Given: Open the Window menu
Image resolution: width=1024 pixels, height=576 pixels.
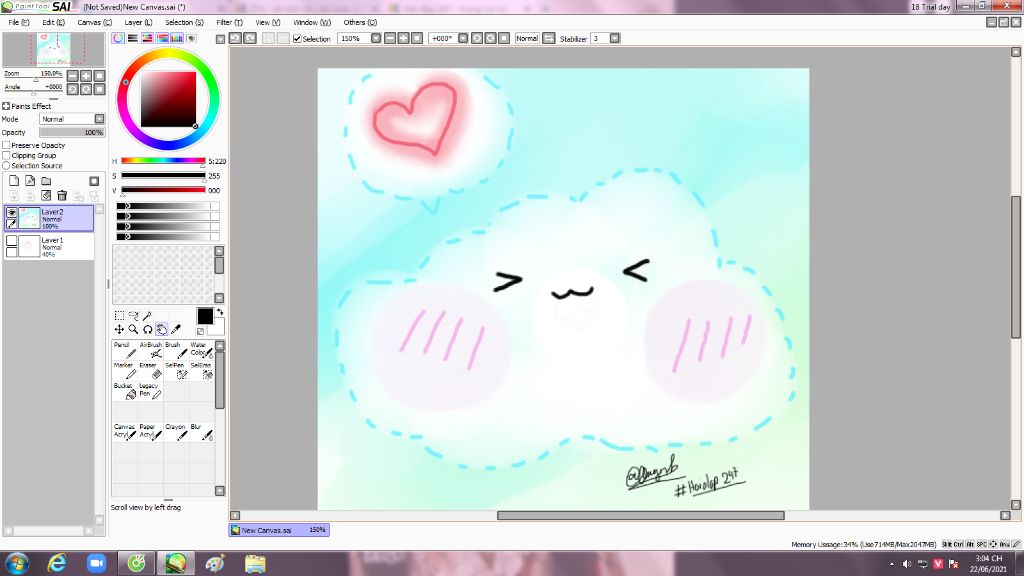Looking at the screenshot, I should 312,22.
